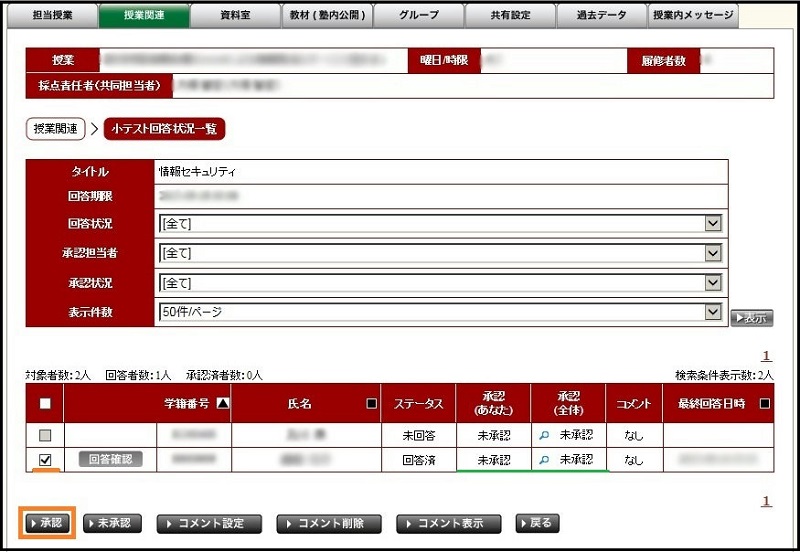
Task: Click the sort icon beside 氏名 header
Action: point(372,404)
